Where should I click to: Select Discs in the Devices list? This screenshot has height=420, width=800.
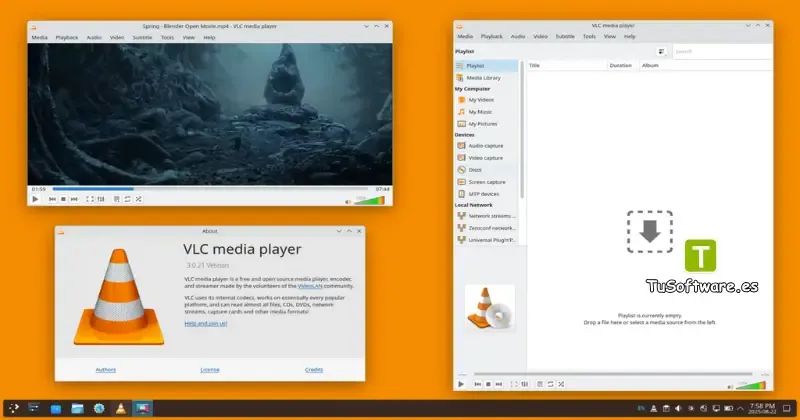486,170
